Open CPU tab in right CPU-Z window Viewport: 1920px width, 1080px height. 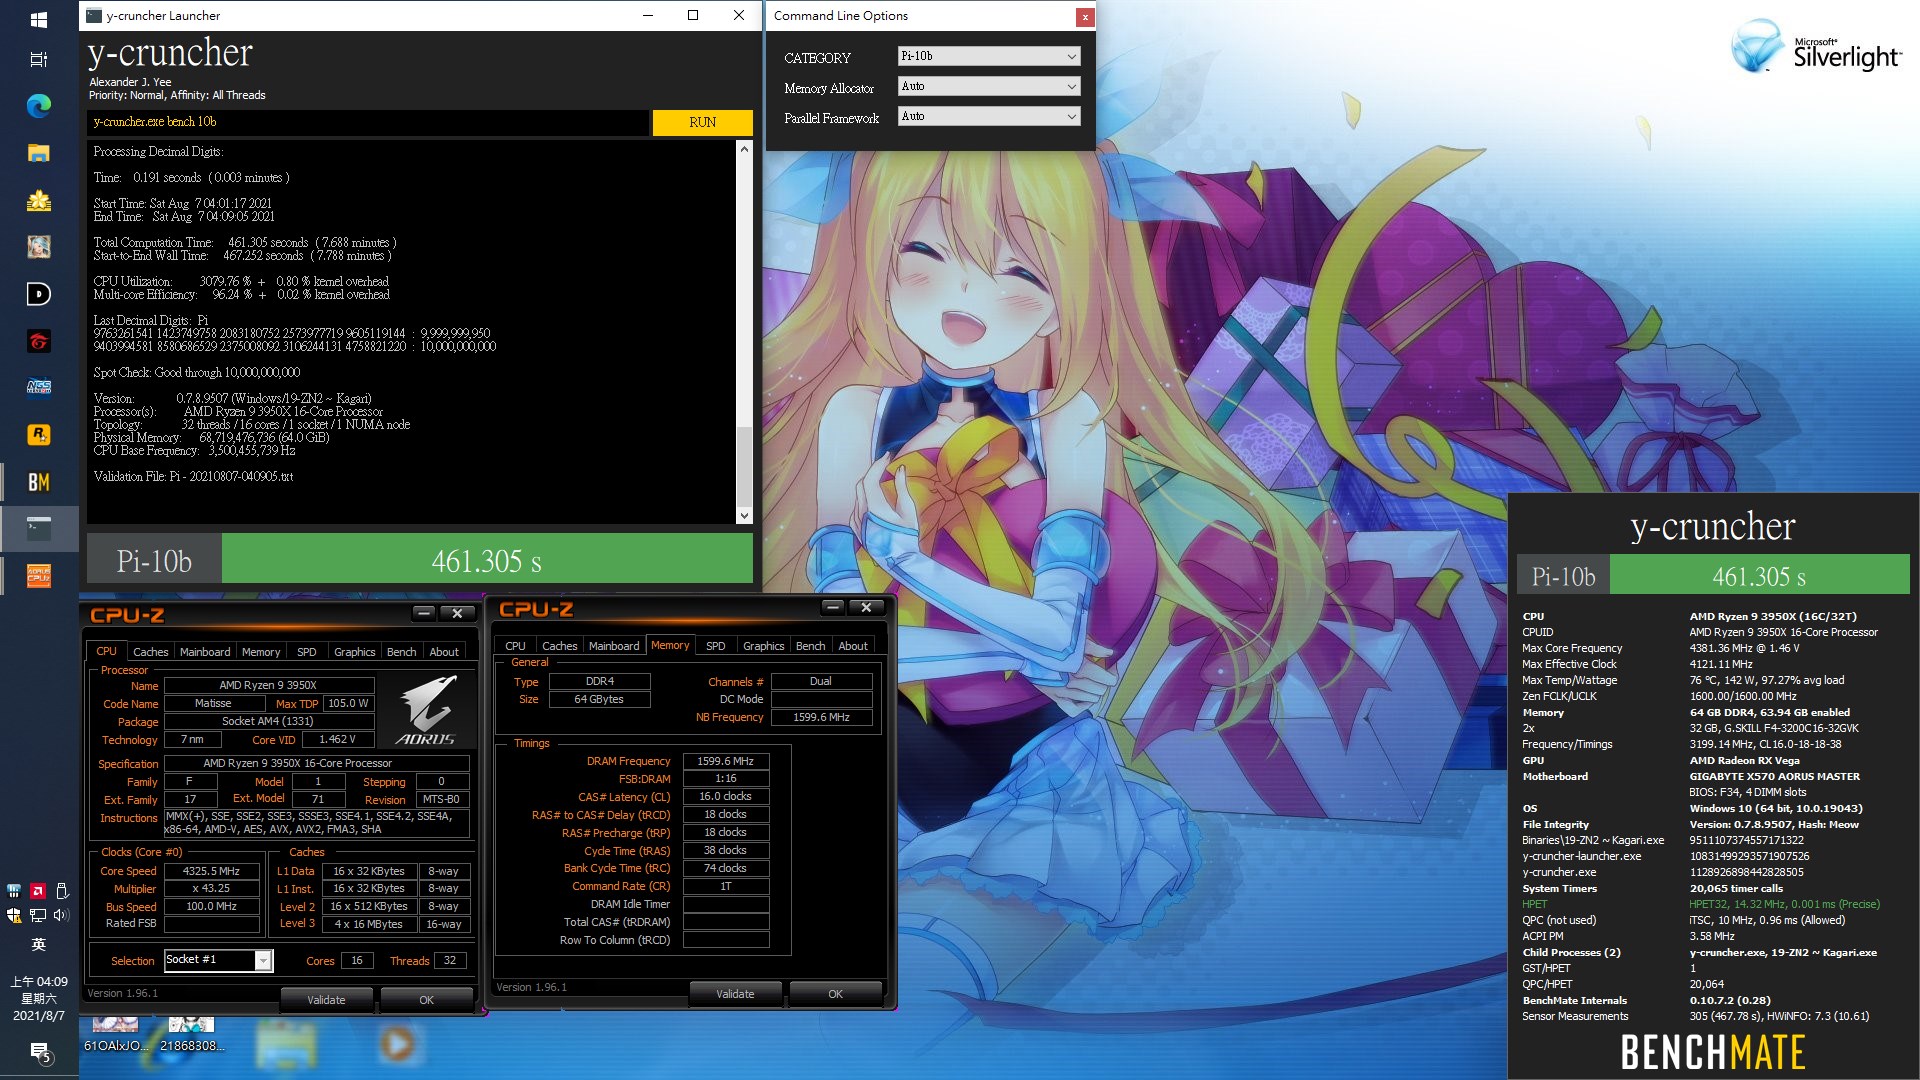pos(516,646)
